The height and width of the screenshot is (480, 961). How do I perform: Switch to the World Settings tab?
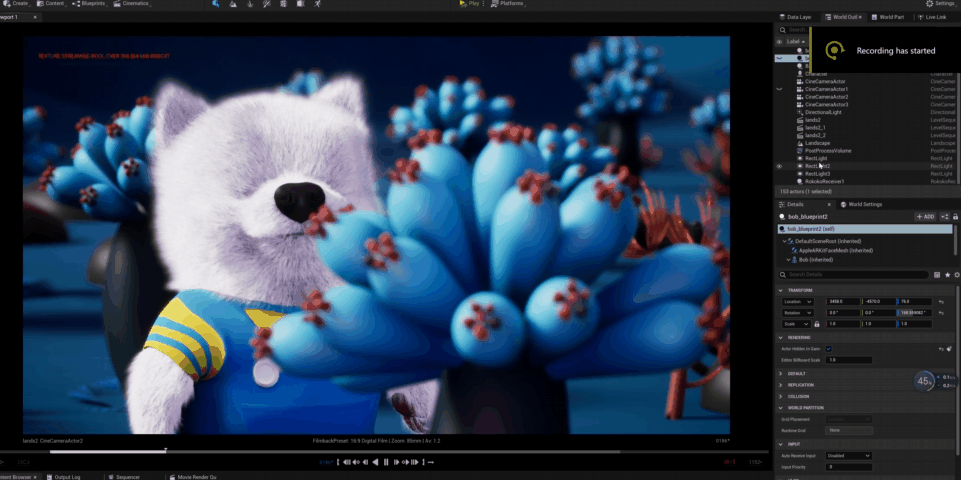click(x=860, y=204)
